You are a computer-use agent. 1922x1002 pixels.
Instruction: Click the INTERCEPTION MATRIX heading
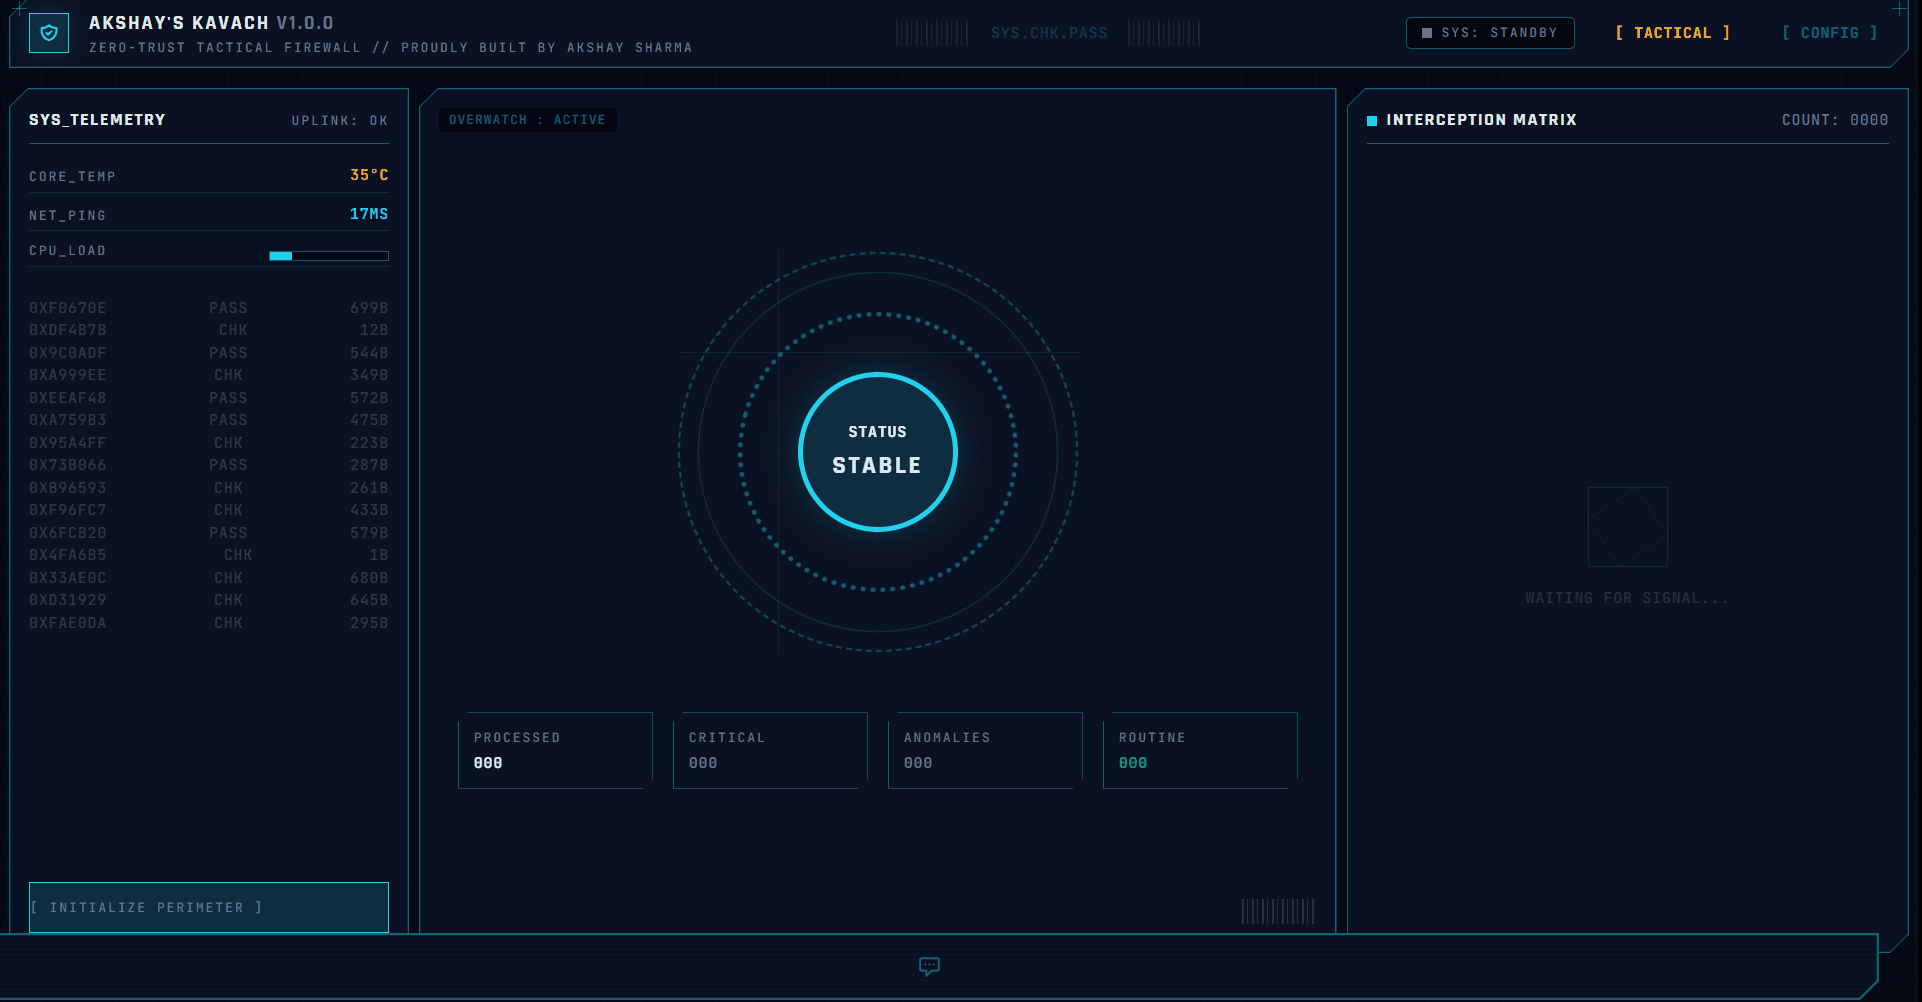[1481, 120]
